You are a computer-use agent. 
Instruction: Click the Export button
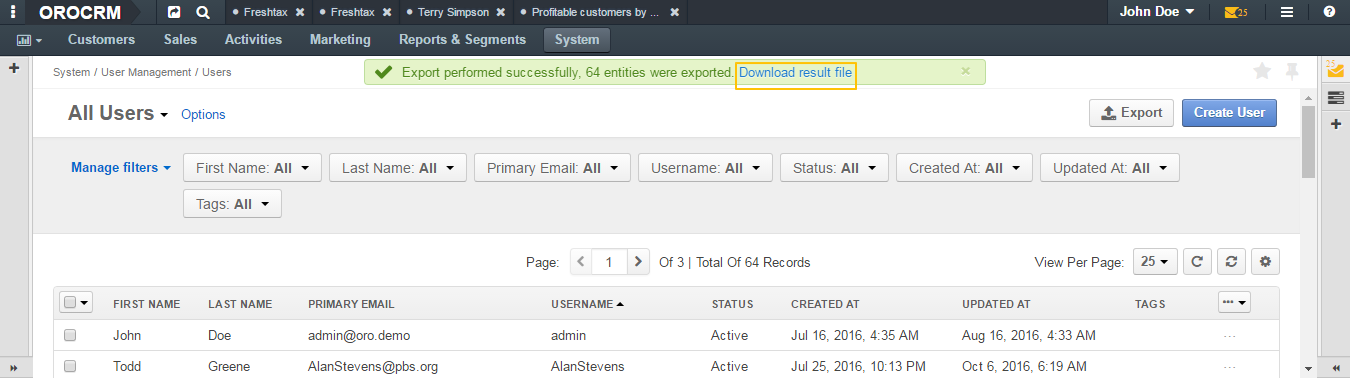pyautogui.click(x=1131, y=113)
